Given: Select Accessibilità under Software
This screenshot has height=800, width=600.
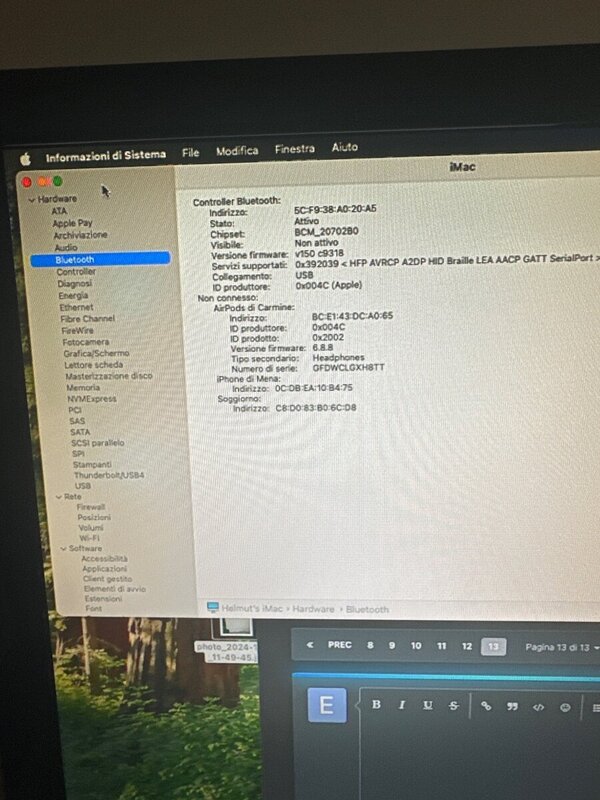Looking at the screenshot, I should (105, 559).
